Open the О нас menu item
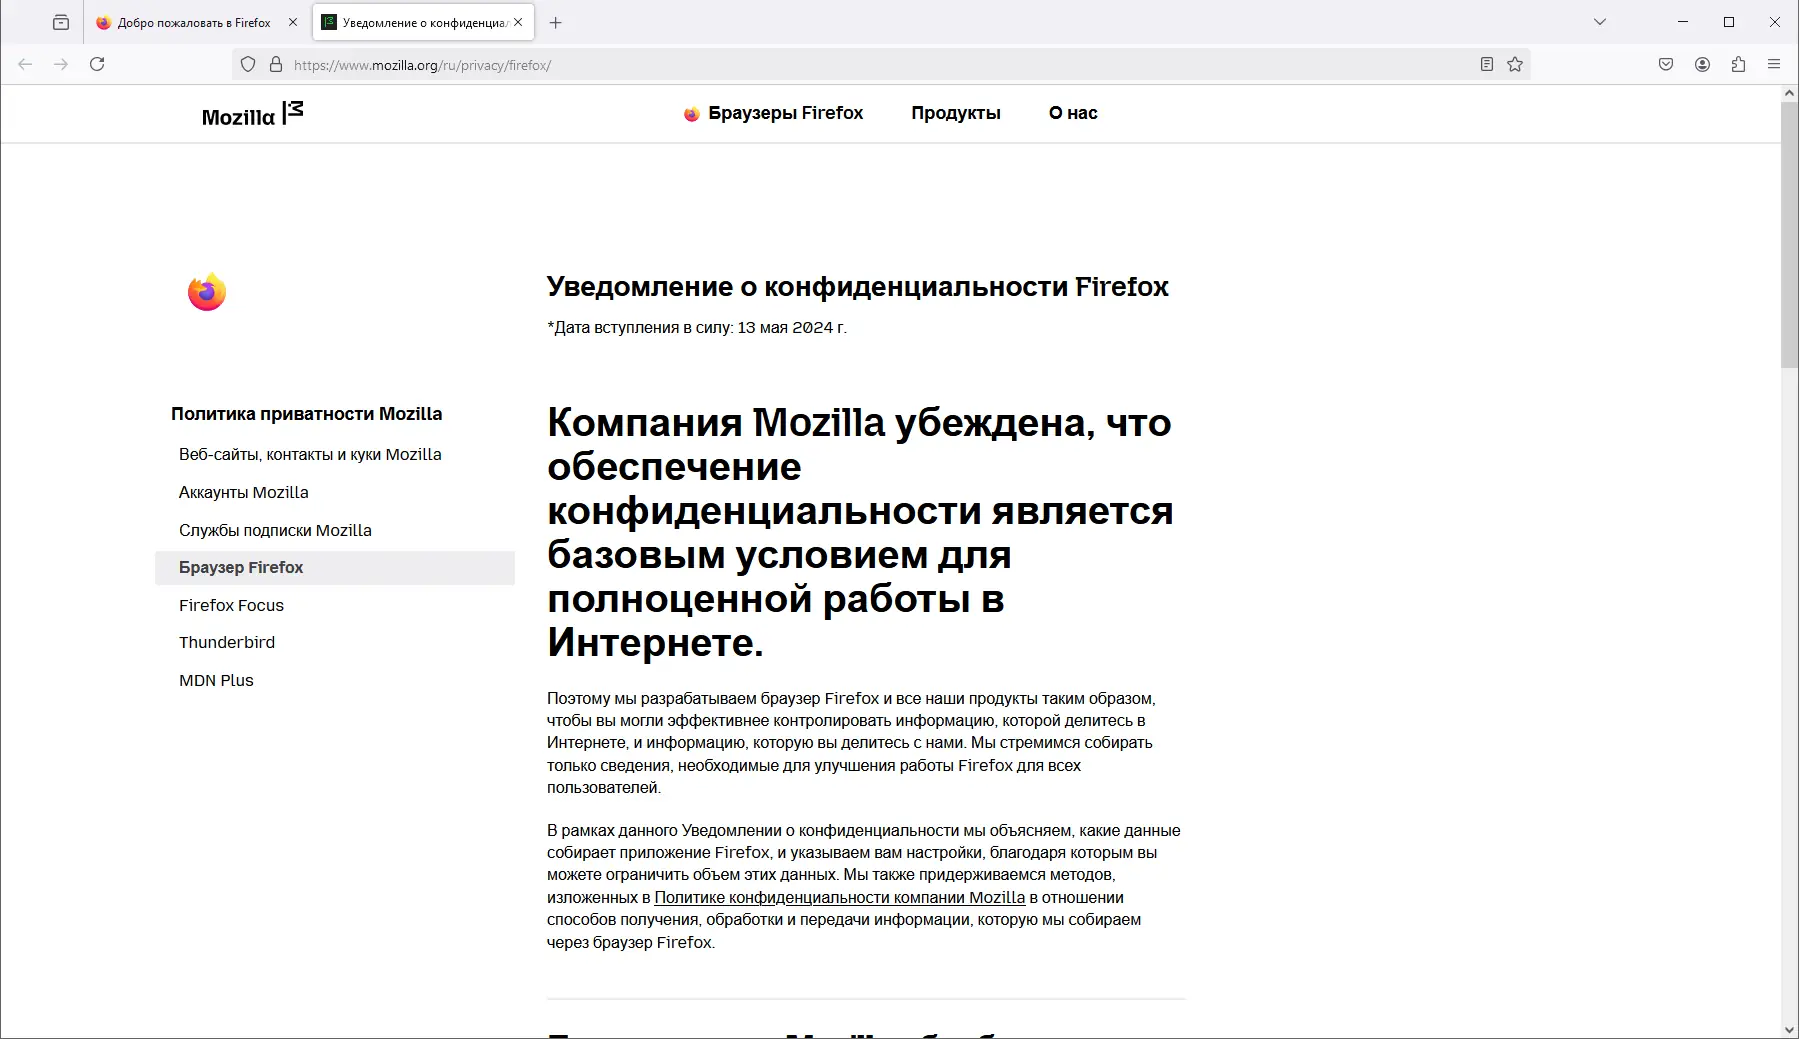 (x=1071, y=113)
